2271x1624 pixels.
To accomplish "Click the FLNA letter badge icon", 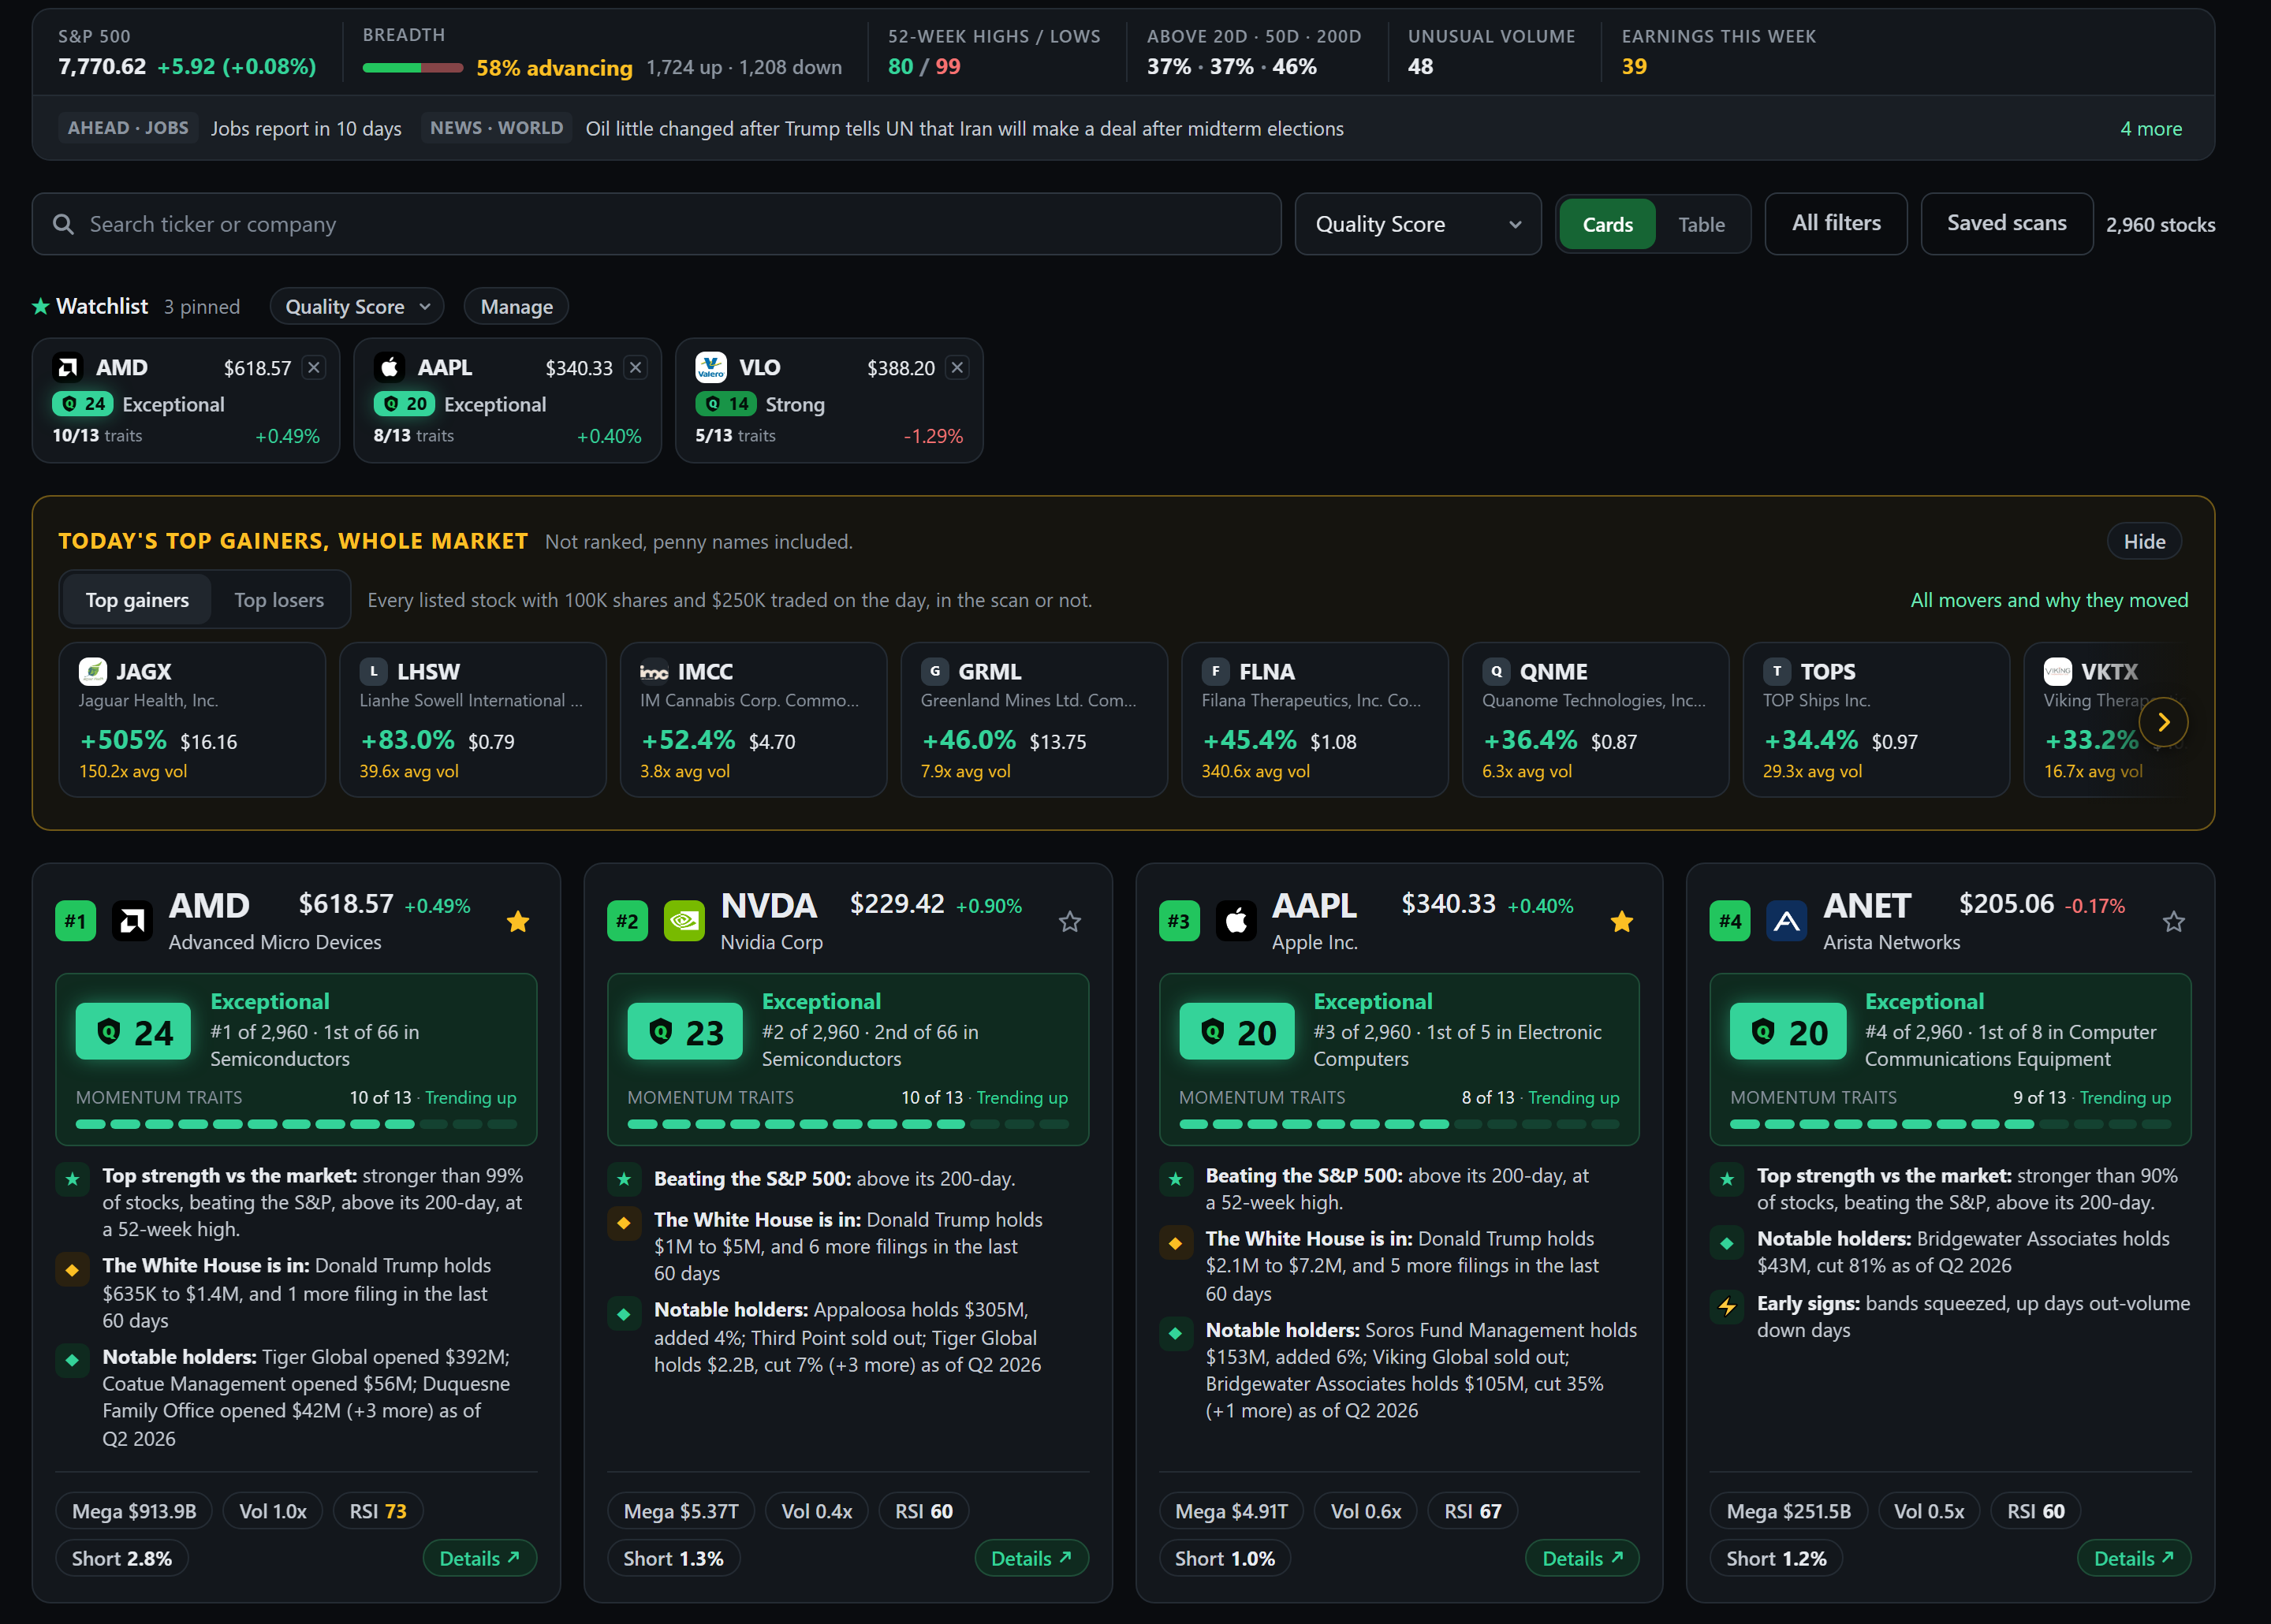I will click(1215, 671).
